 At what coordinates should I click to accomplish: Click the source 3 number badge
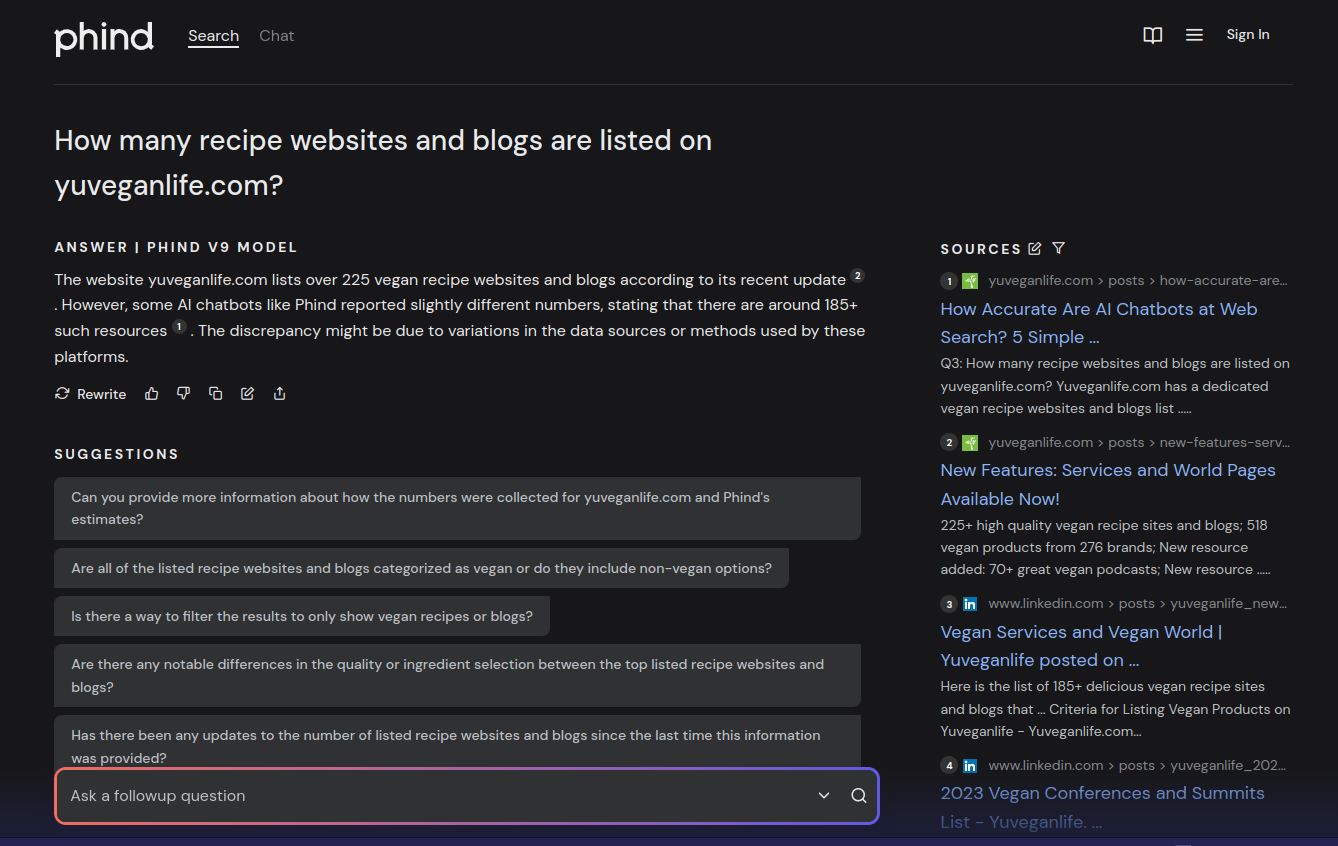949,604
